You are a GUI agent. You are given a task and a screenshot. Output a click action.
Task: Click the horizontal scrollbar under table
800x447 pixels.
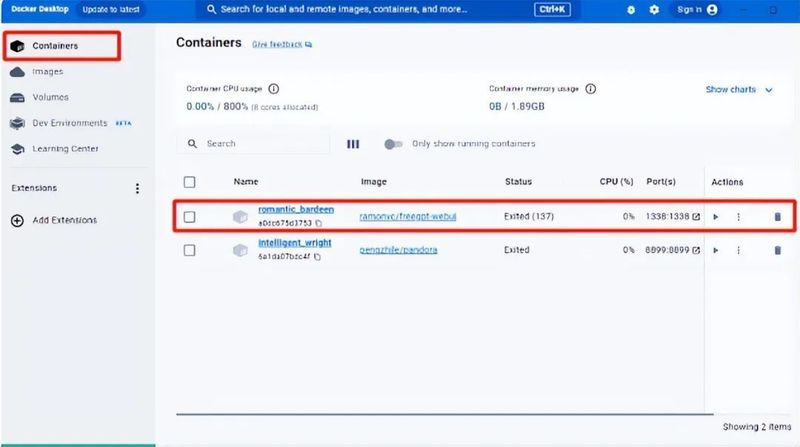(x=444, y=414)
